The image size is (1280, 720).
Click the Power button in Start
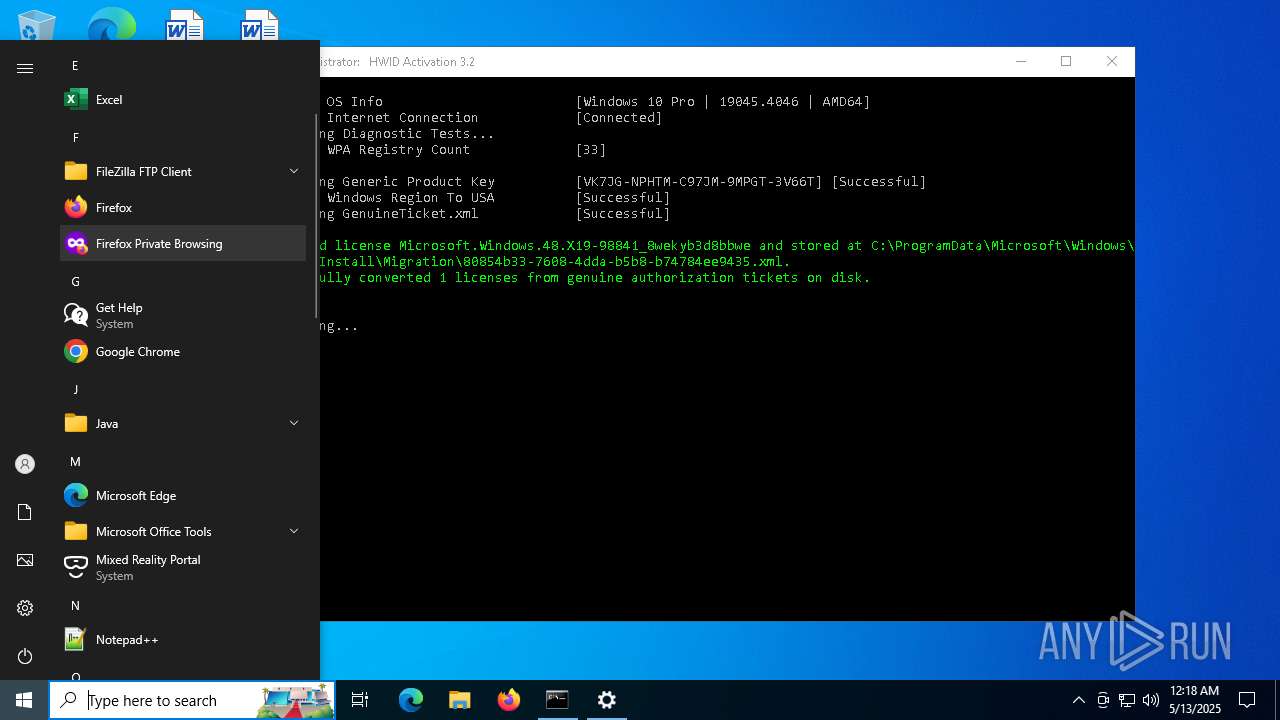click(x=25, y=656)
